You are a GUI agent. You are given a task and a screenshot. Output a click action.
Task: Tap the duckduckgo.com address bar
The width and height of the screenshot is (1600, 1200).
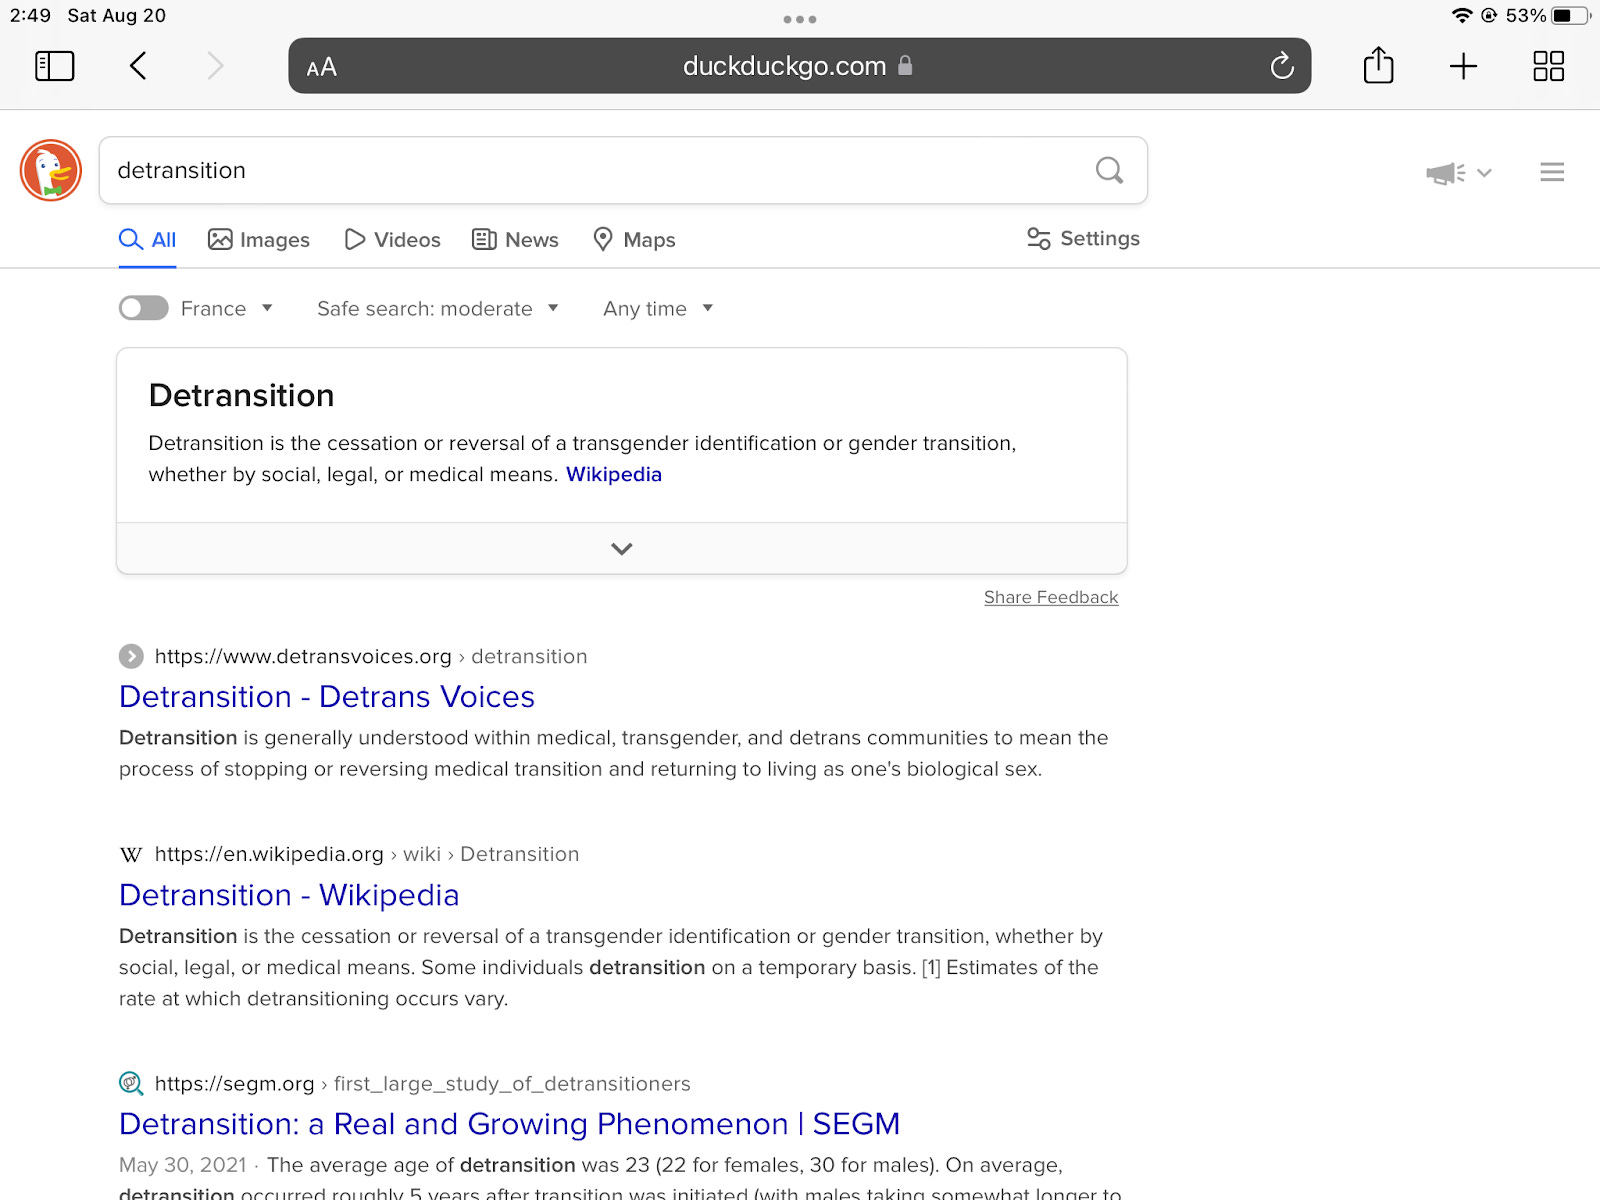(x=800, y=66)
